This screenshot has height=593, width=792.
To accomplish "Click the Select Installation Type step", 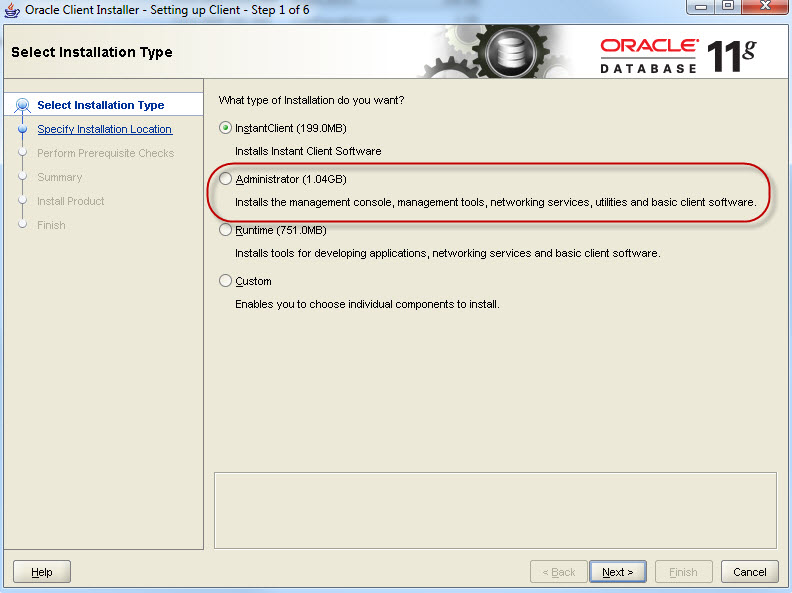I will point(100,105).
